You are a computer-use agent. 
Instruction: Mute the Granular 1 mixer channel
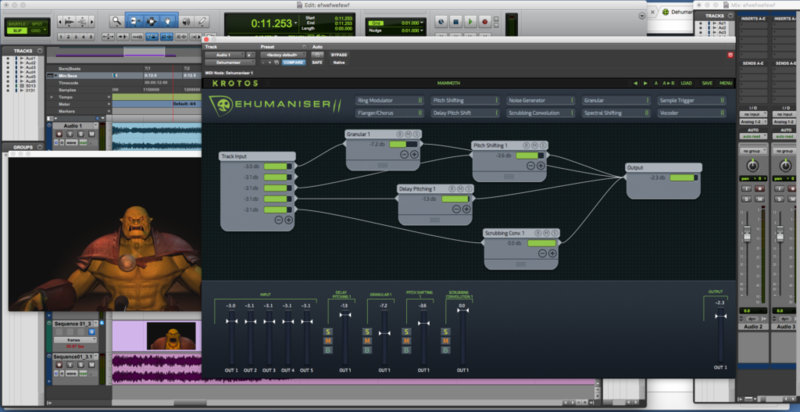coord(367,341)
